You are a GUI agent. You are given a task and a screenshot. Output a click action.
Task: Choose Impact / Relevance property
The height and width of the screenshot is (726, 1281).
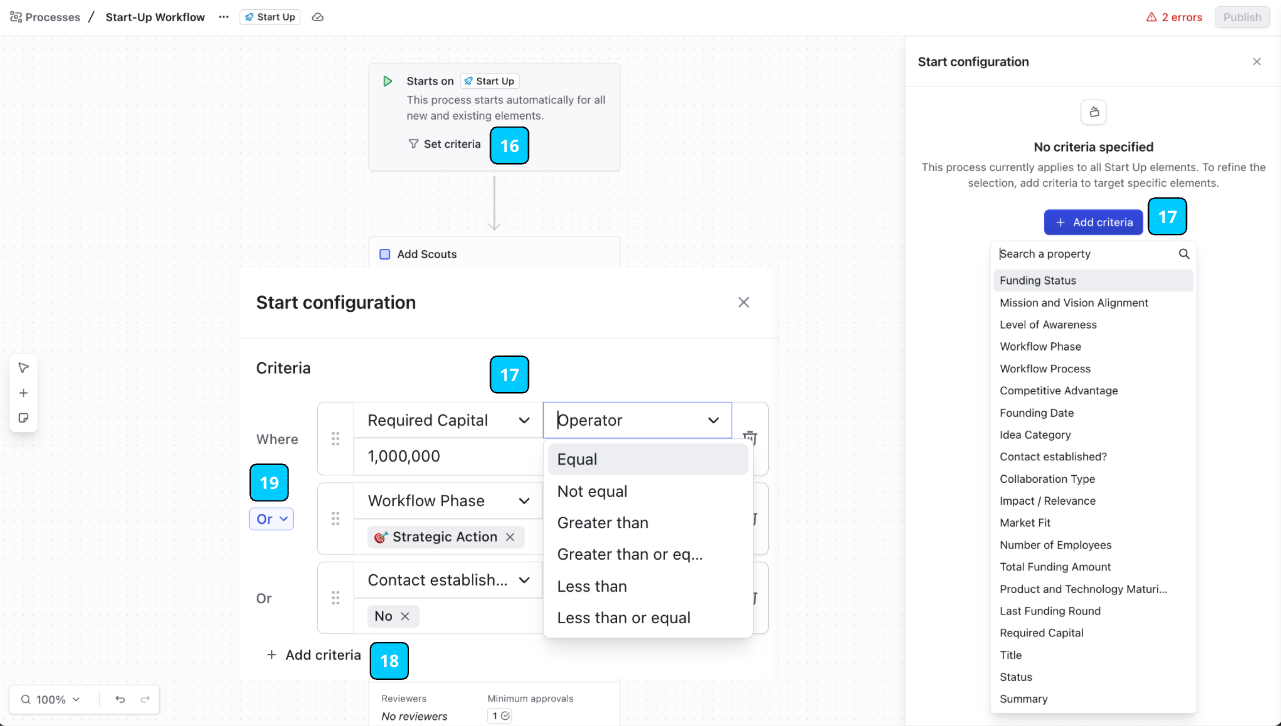1093,501
